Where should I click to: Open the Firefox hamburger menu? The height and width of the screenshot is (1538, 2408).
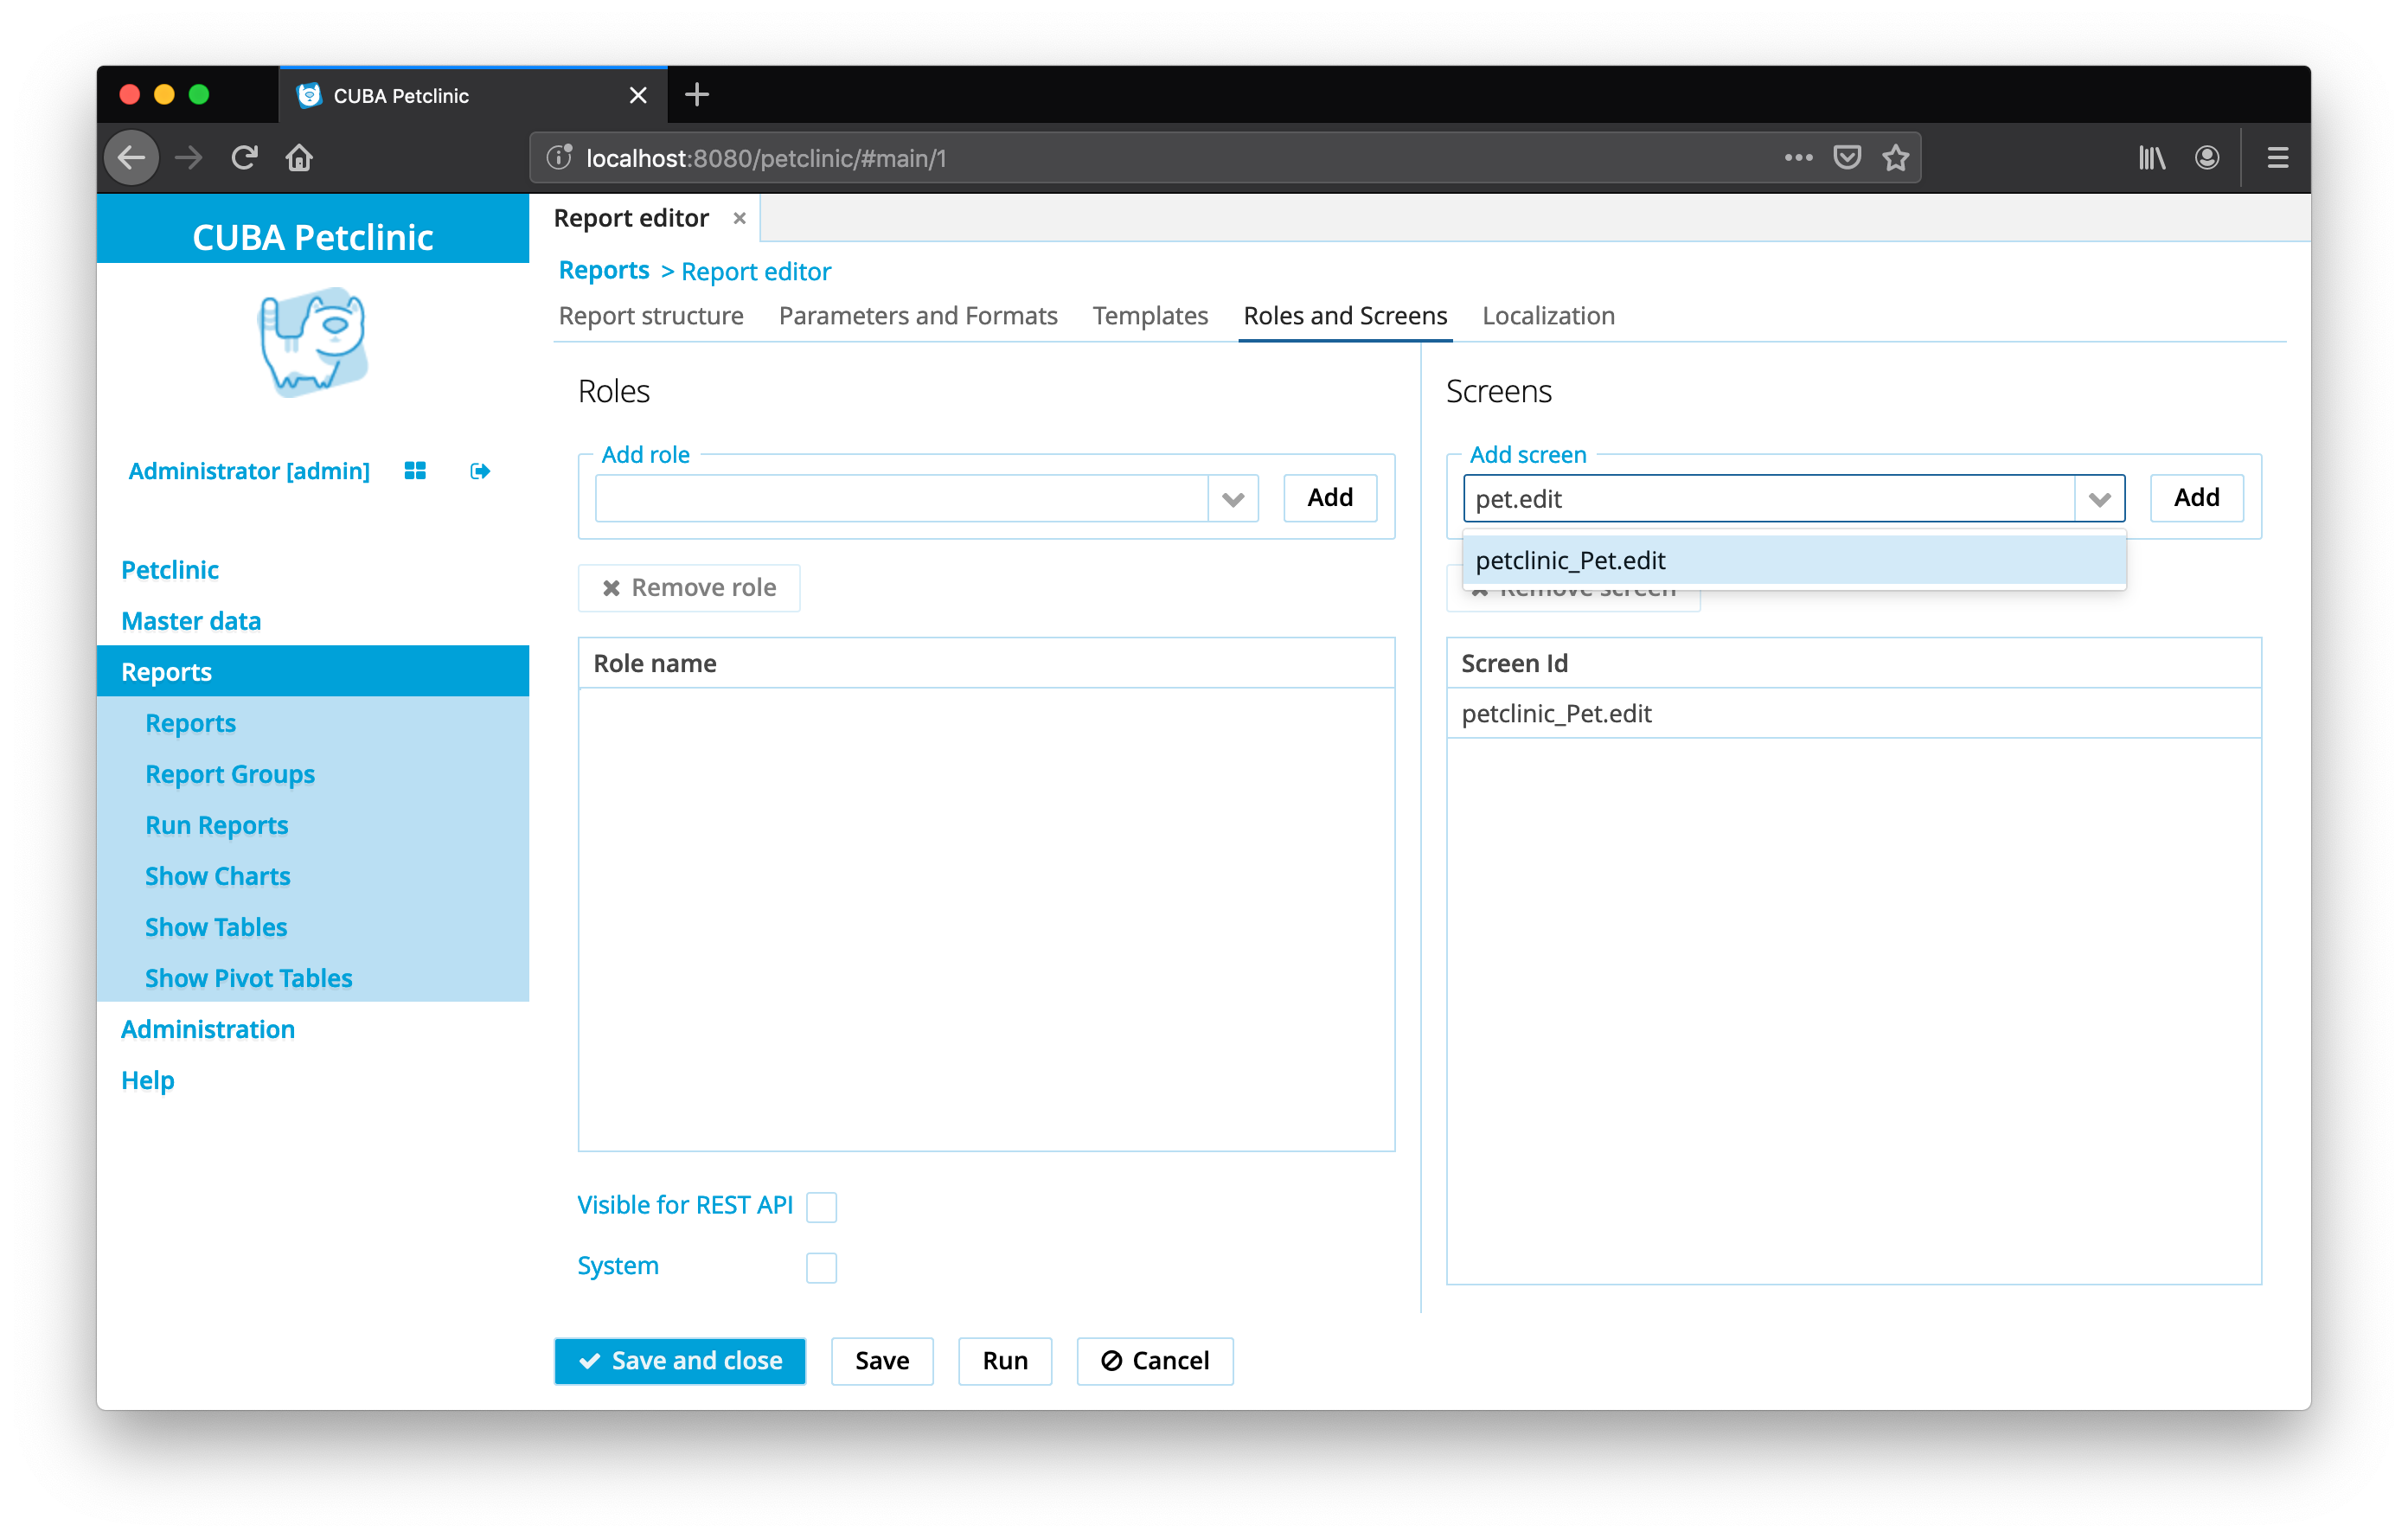tap(2277, 158)
